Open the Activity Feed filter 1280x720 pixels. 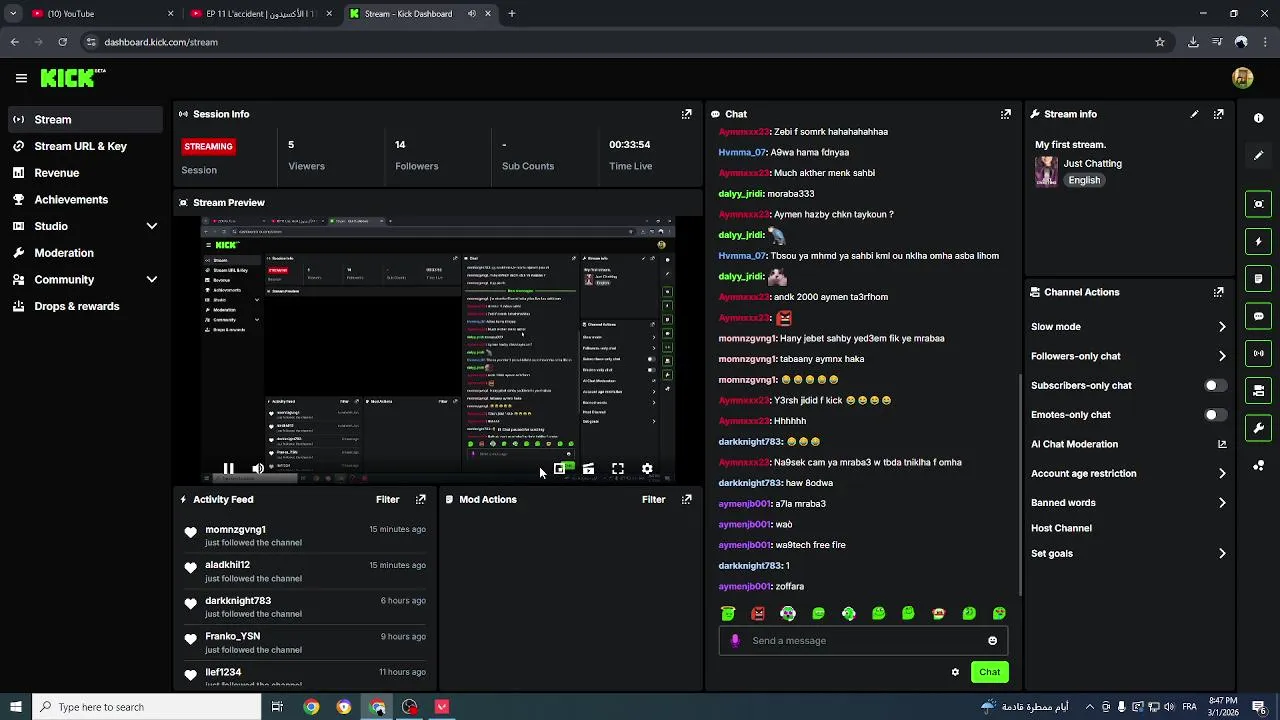point(387,499)
